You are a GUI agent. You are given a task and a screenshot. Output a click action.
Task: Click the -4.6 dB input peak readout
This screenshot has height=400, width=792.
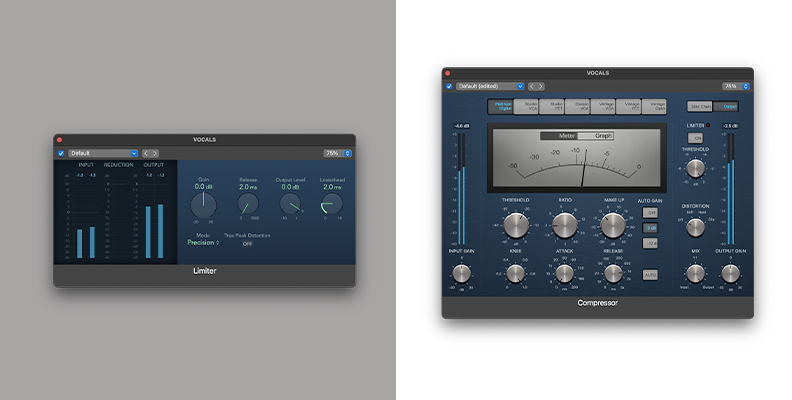(461, 126)
